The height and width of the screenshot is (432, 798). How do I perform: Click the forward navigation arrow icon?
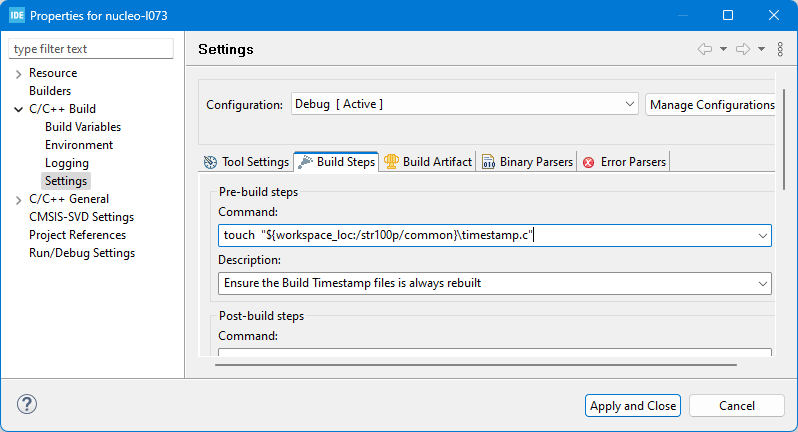click(743, 49)
